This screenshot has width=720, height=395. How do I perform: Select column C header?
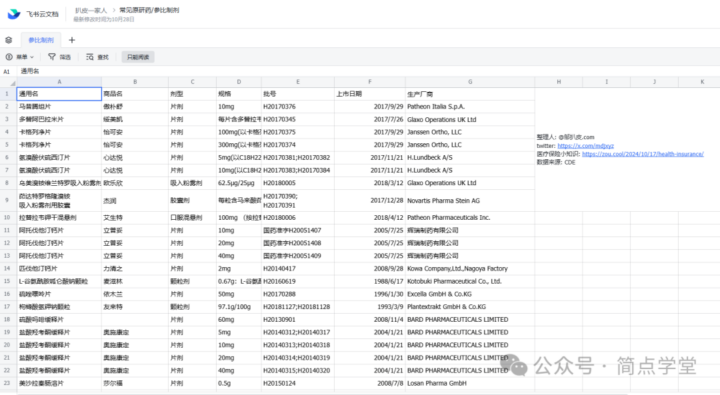click(x=192, y=82)
